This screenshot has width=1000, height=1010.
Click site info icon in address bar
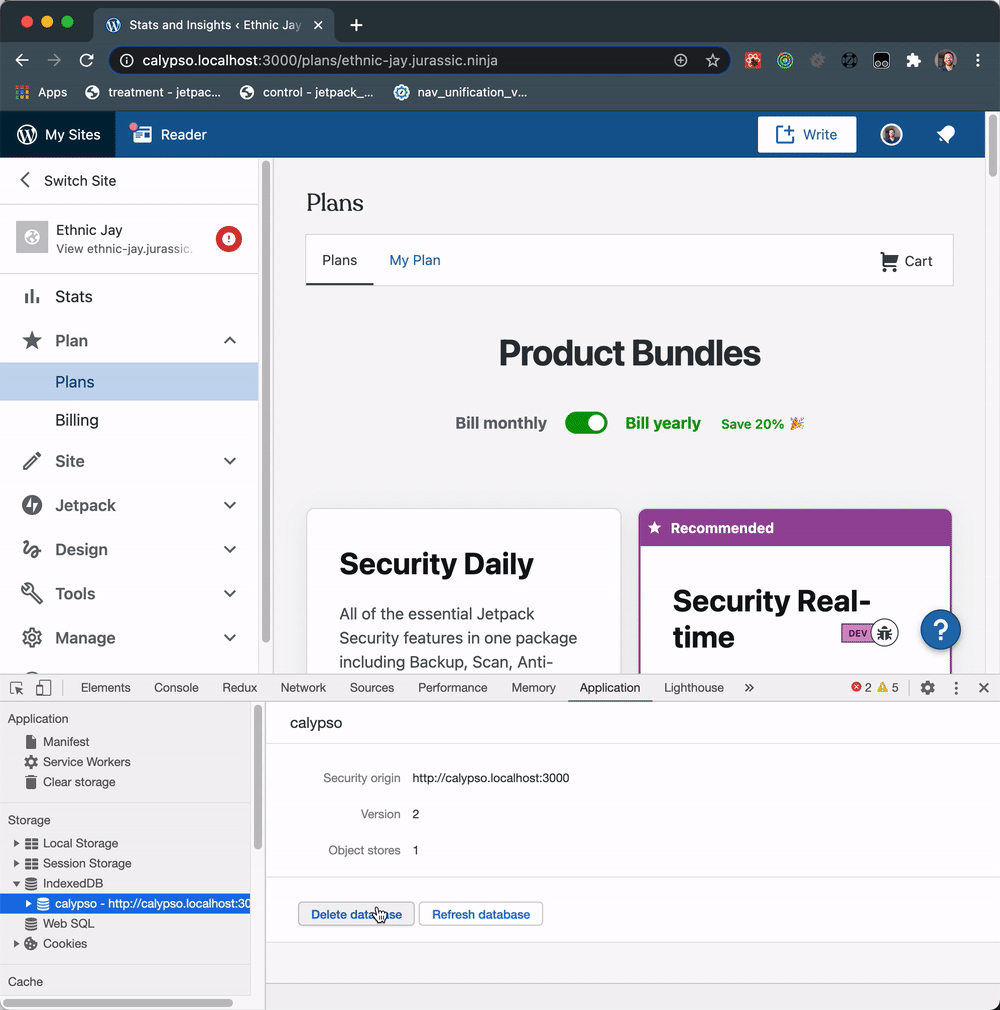(127, 61)
